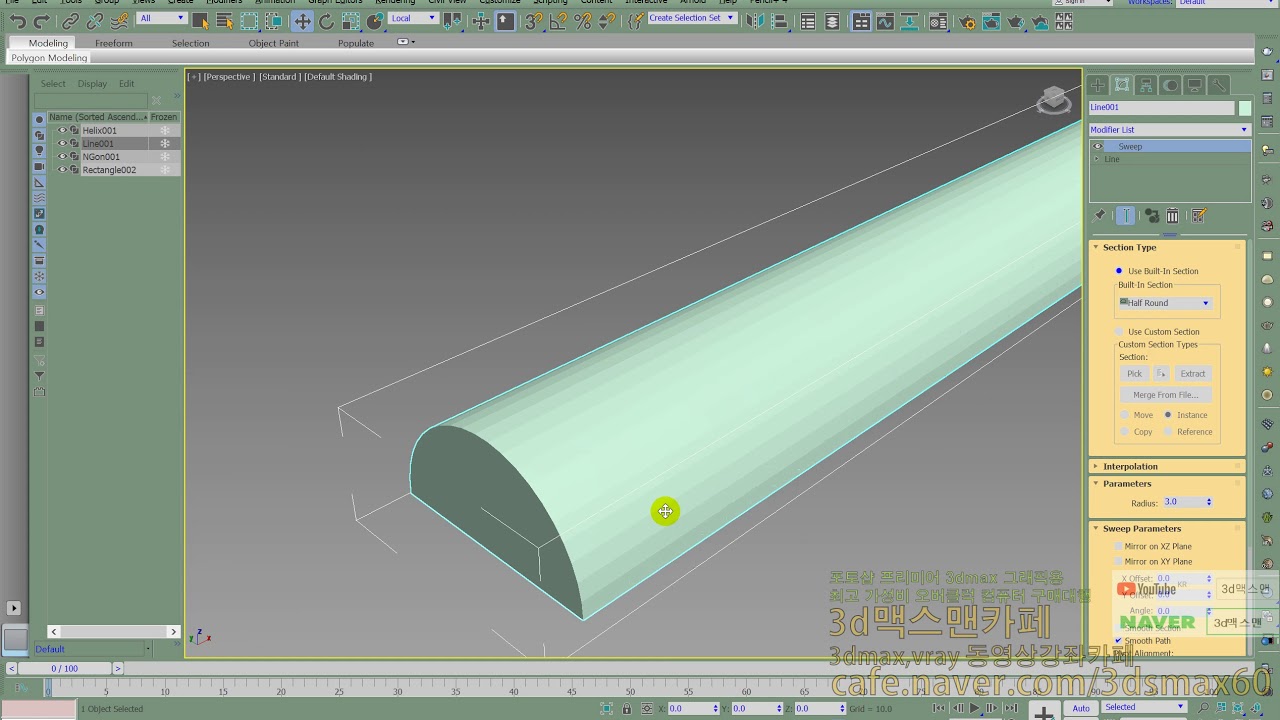Image resolution: width=1280 pixels, height=720 pixels.
Task: Open the Modeling ribbon tab
Action: coord(48,43)
